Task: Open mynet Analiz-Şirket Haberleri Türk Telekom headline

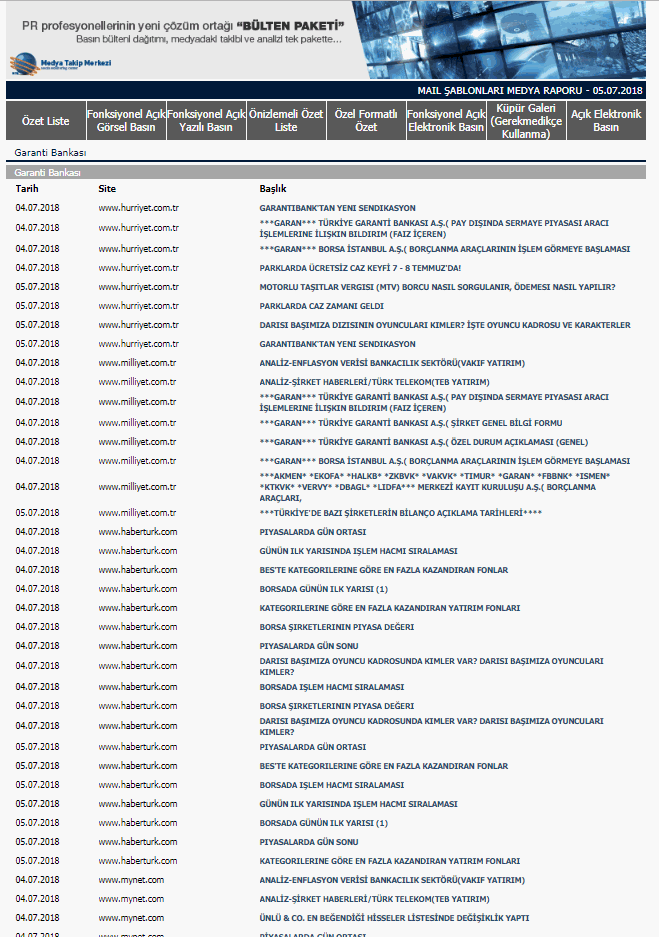Action: coord(374,899)
